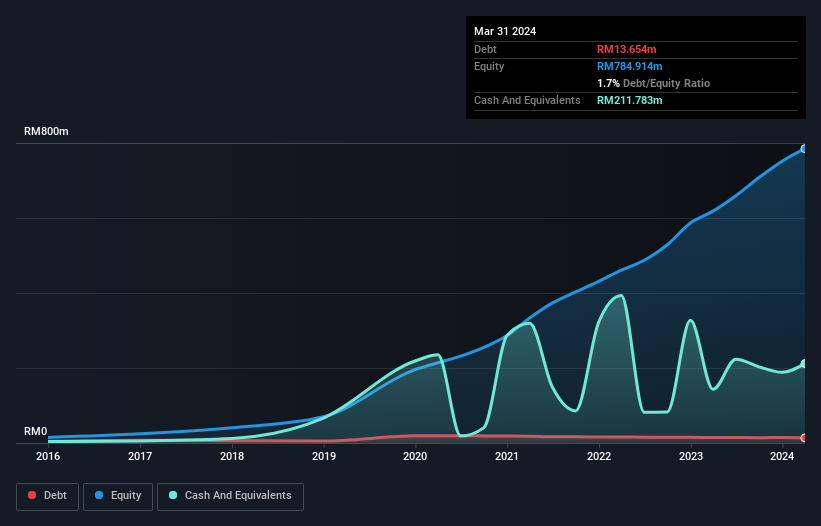The width and height of the screenshot is (821, 526).
Task: Click the RM0 y-axis label
Action: [36, 432]
